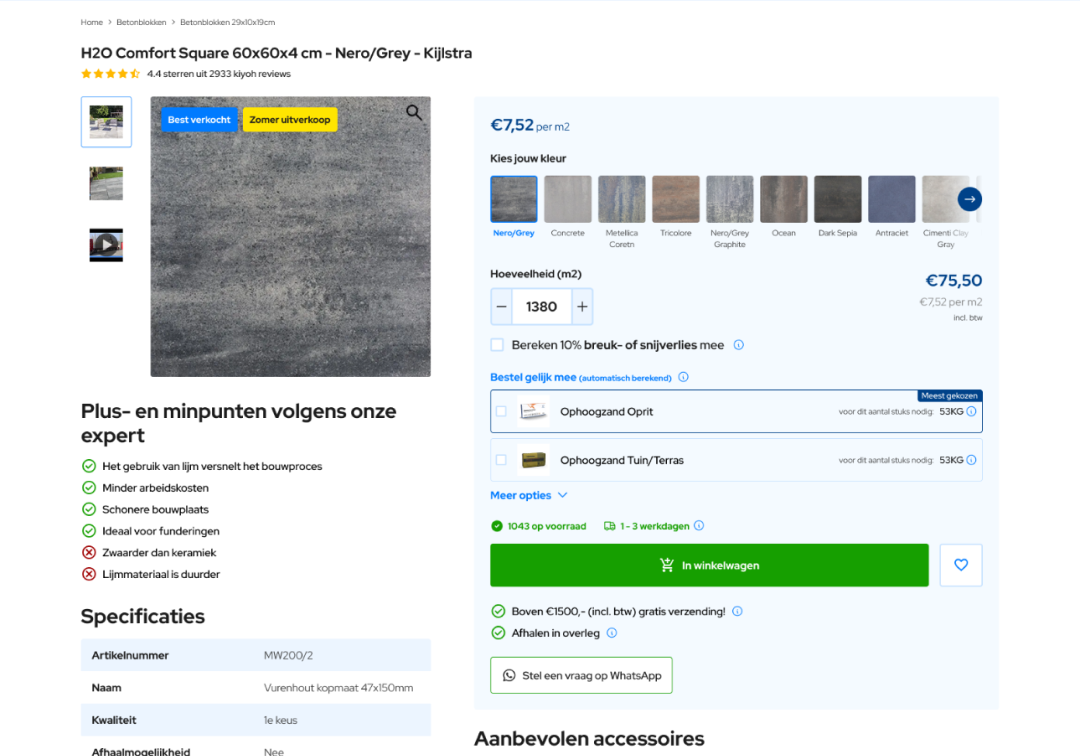Click the star rating icons
Viewport: 1080px width, 756px height.
click(110, 74)
